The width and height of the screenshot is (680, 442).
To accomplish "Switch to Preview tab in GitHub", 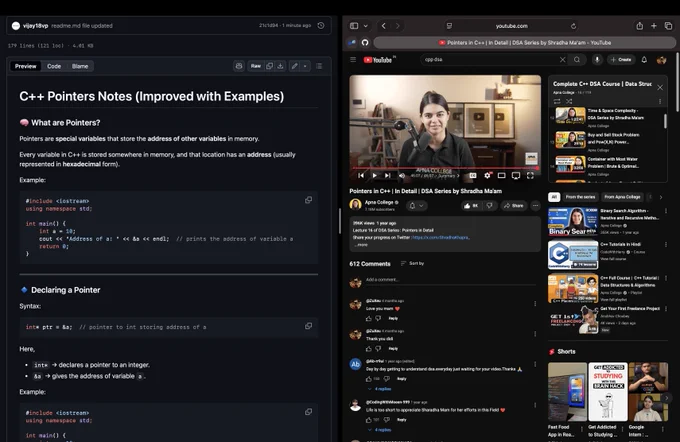I will [x=26, y=66].
